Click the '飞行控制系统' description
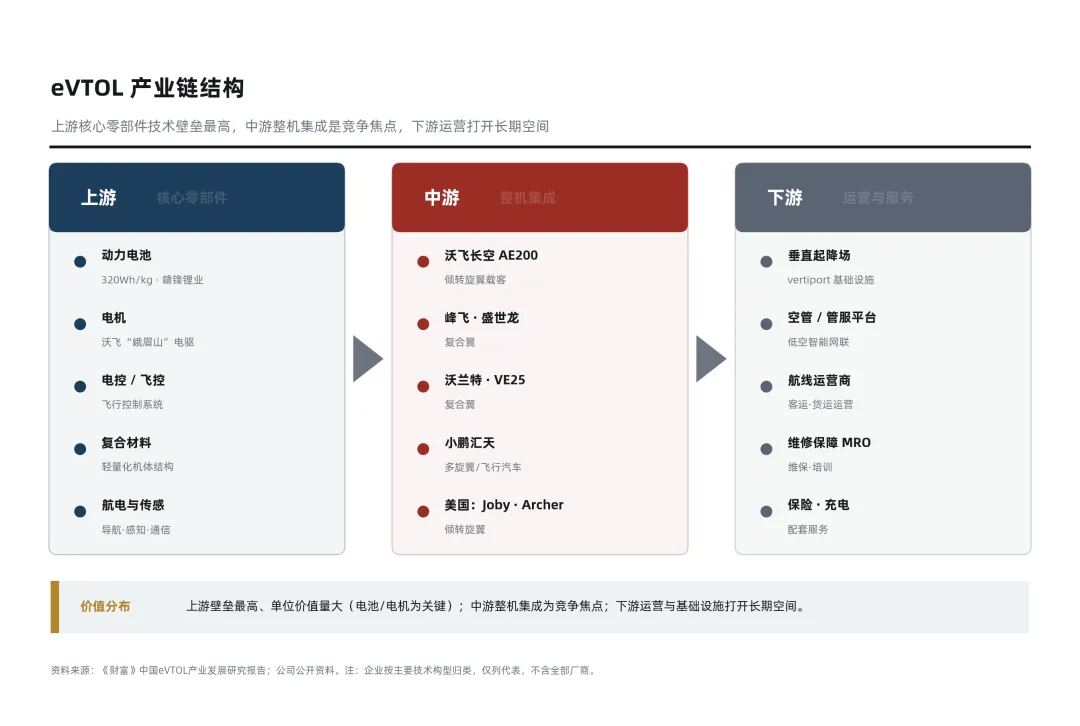The height and width of the screenshot is (726, 1080). pyautogui.click(x=132, y=404)
